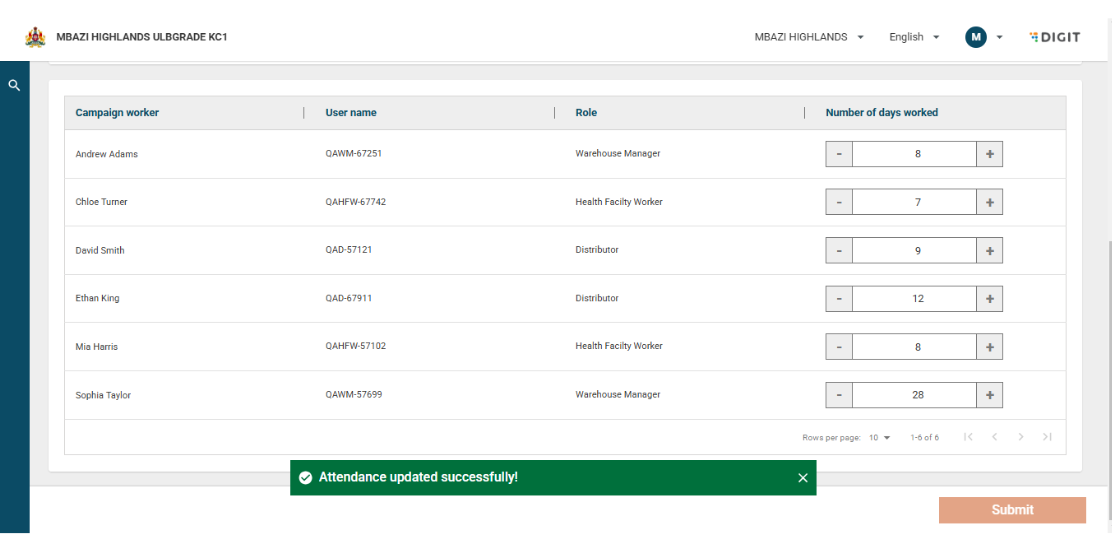
Task: Submit the attendance register
Action: (x=1012, y=510)
